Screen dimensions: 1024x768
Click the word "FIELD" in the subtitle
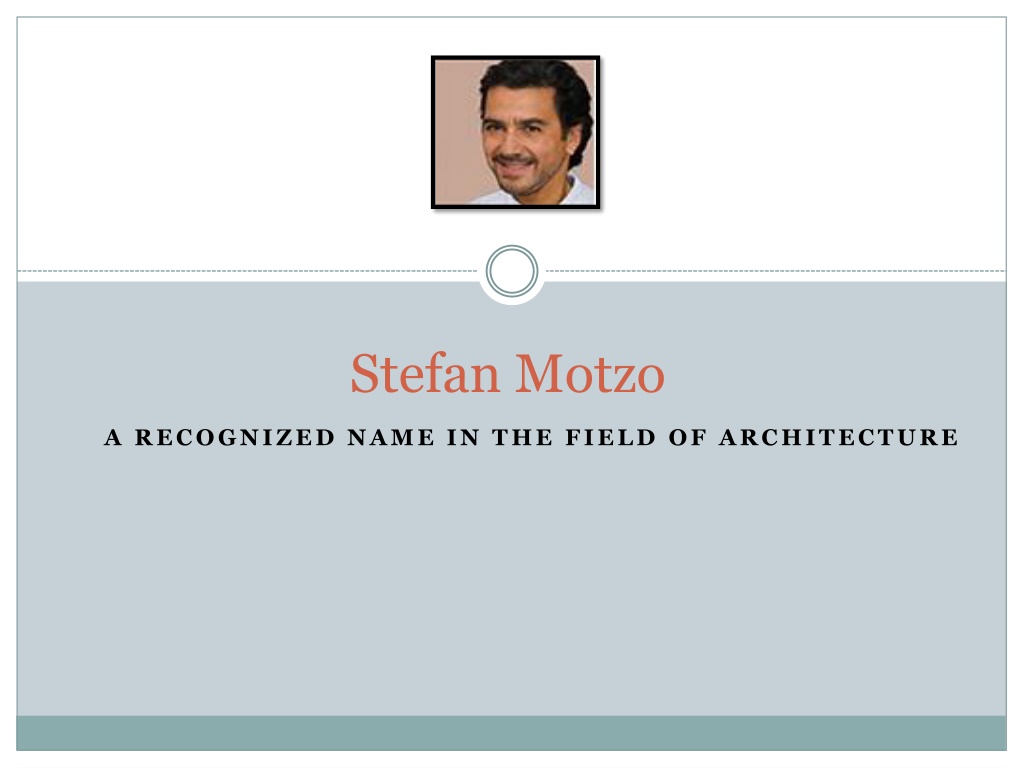click(610, 437)
